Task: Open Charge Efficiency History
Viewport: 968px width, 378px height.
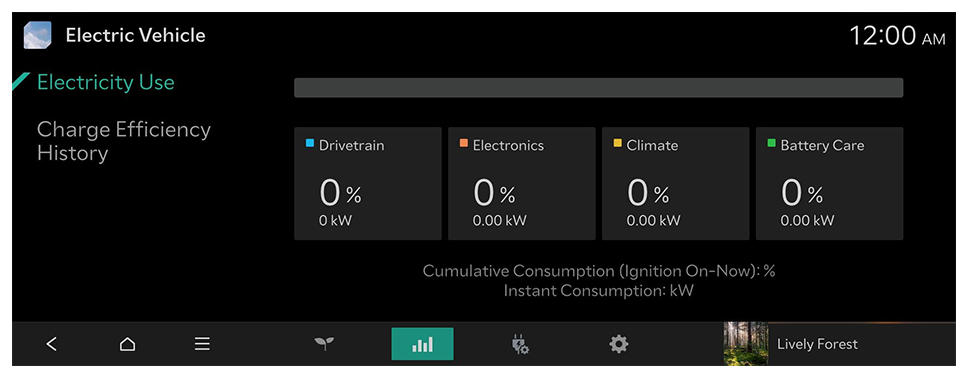Action: pyautogui.click(x=123, y=141)
